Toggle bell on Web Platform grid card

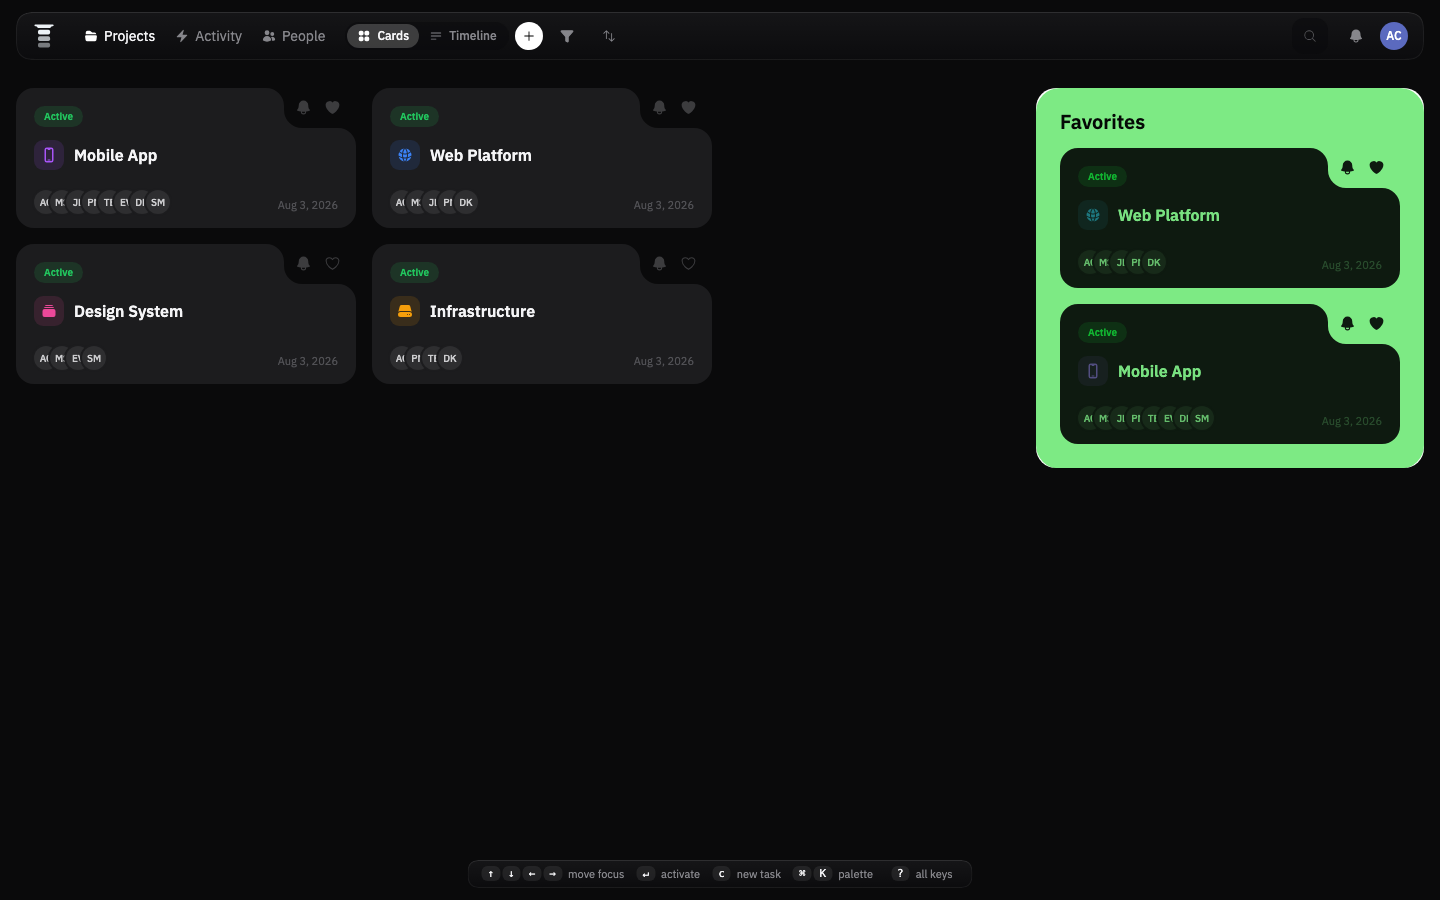pyautogui.click(x=659, y=107)
